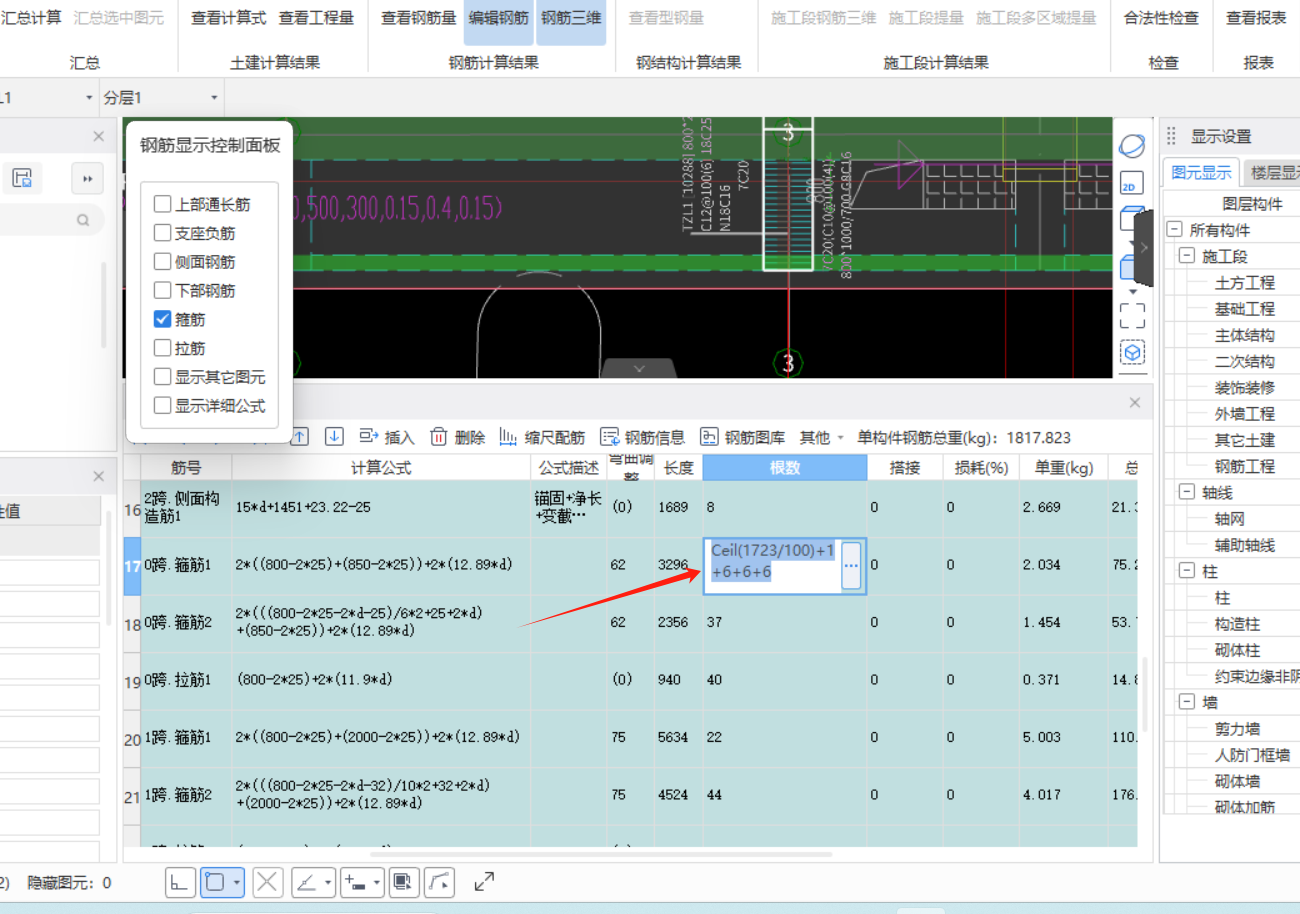The height and width of the screenshot is (914, 1300).
Task: Click the rectangle snap mode icon
Action: tap(215, 882)
